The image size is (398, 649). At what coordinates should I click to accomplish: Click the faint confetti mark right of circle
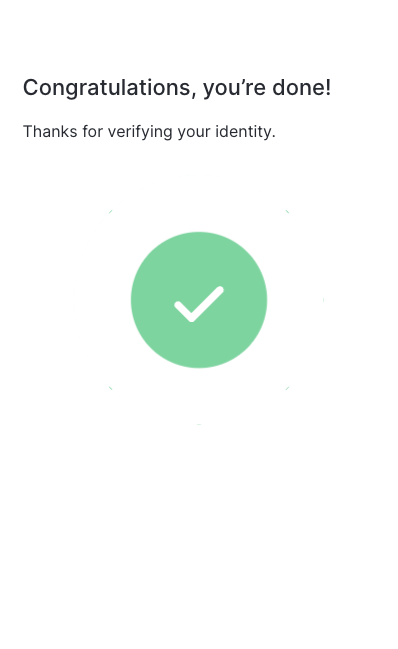click(x=324, y=300)
